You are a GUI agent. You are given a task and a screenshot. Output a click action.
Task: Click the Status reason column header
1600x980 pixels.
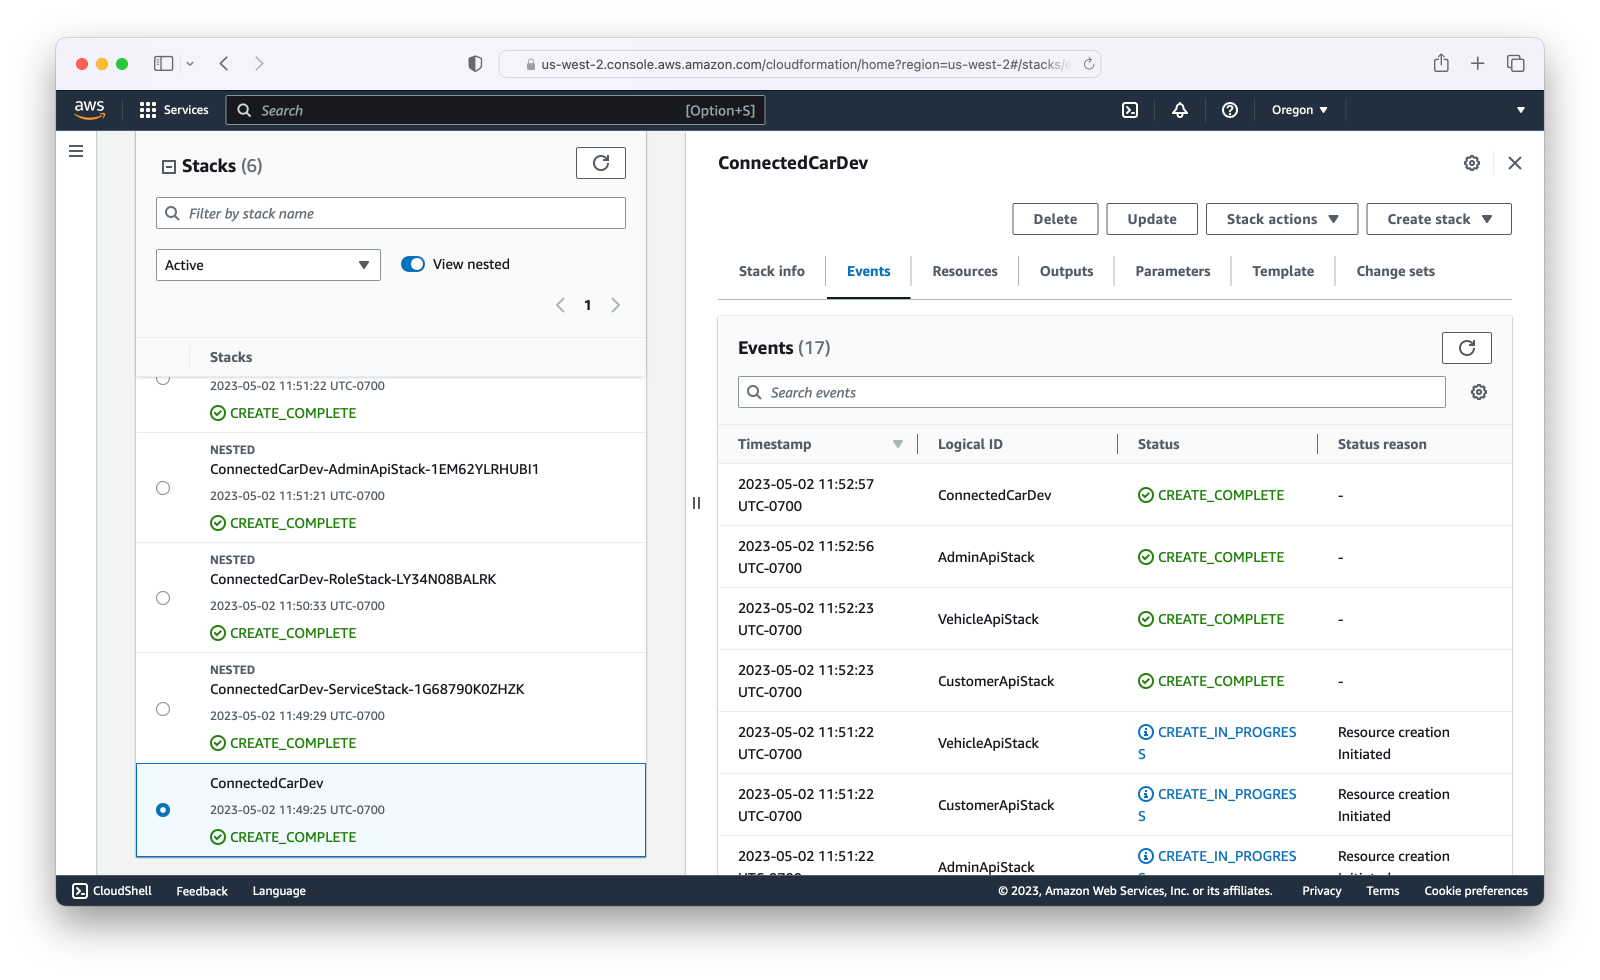(x=1382, y=444)
